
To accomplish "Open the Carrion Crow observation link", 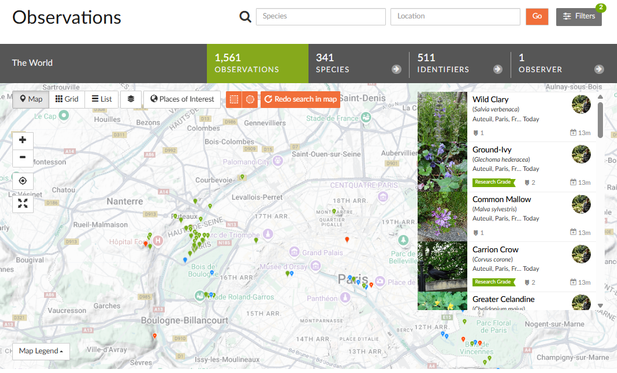I will (495, 249).
